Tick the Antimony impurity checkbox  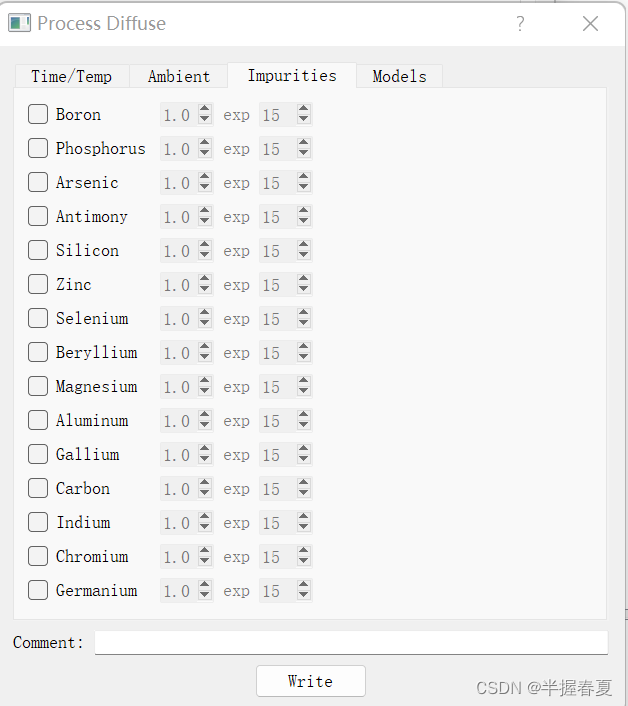coord(38,216)
